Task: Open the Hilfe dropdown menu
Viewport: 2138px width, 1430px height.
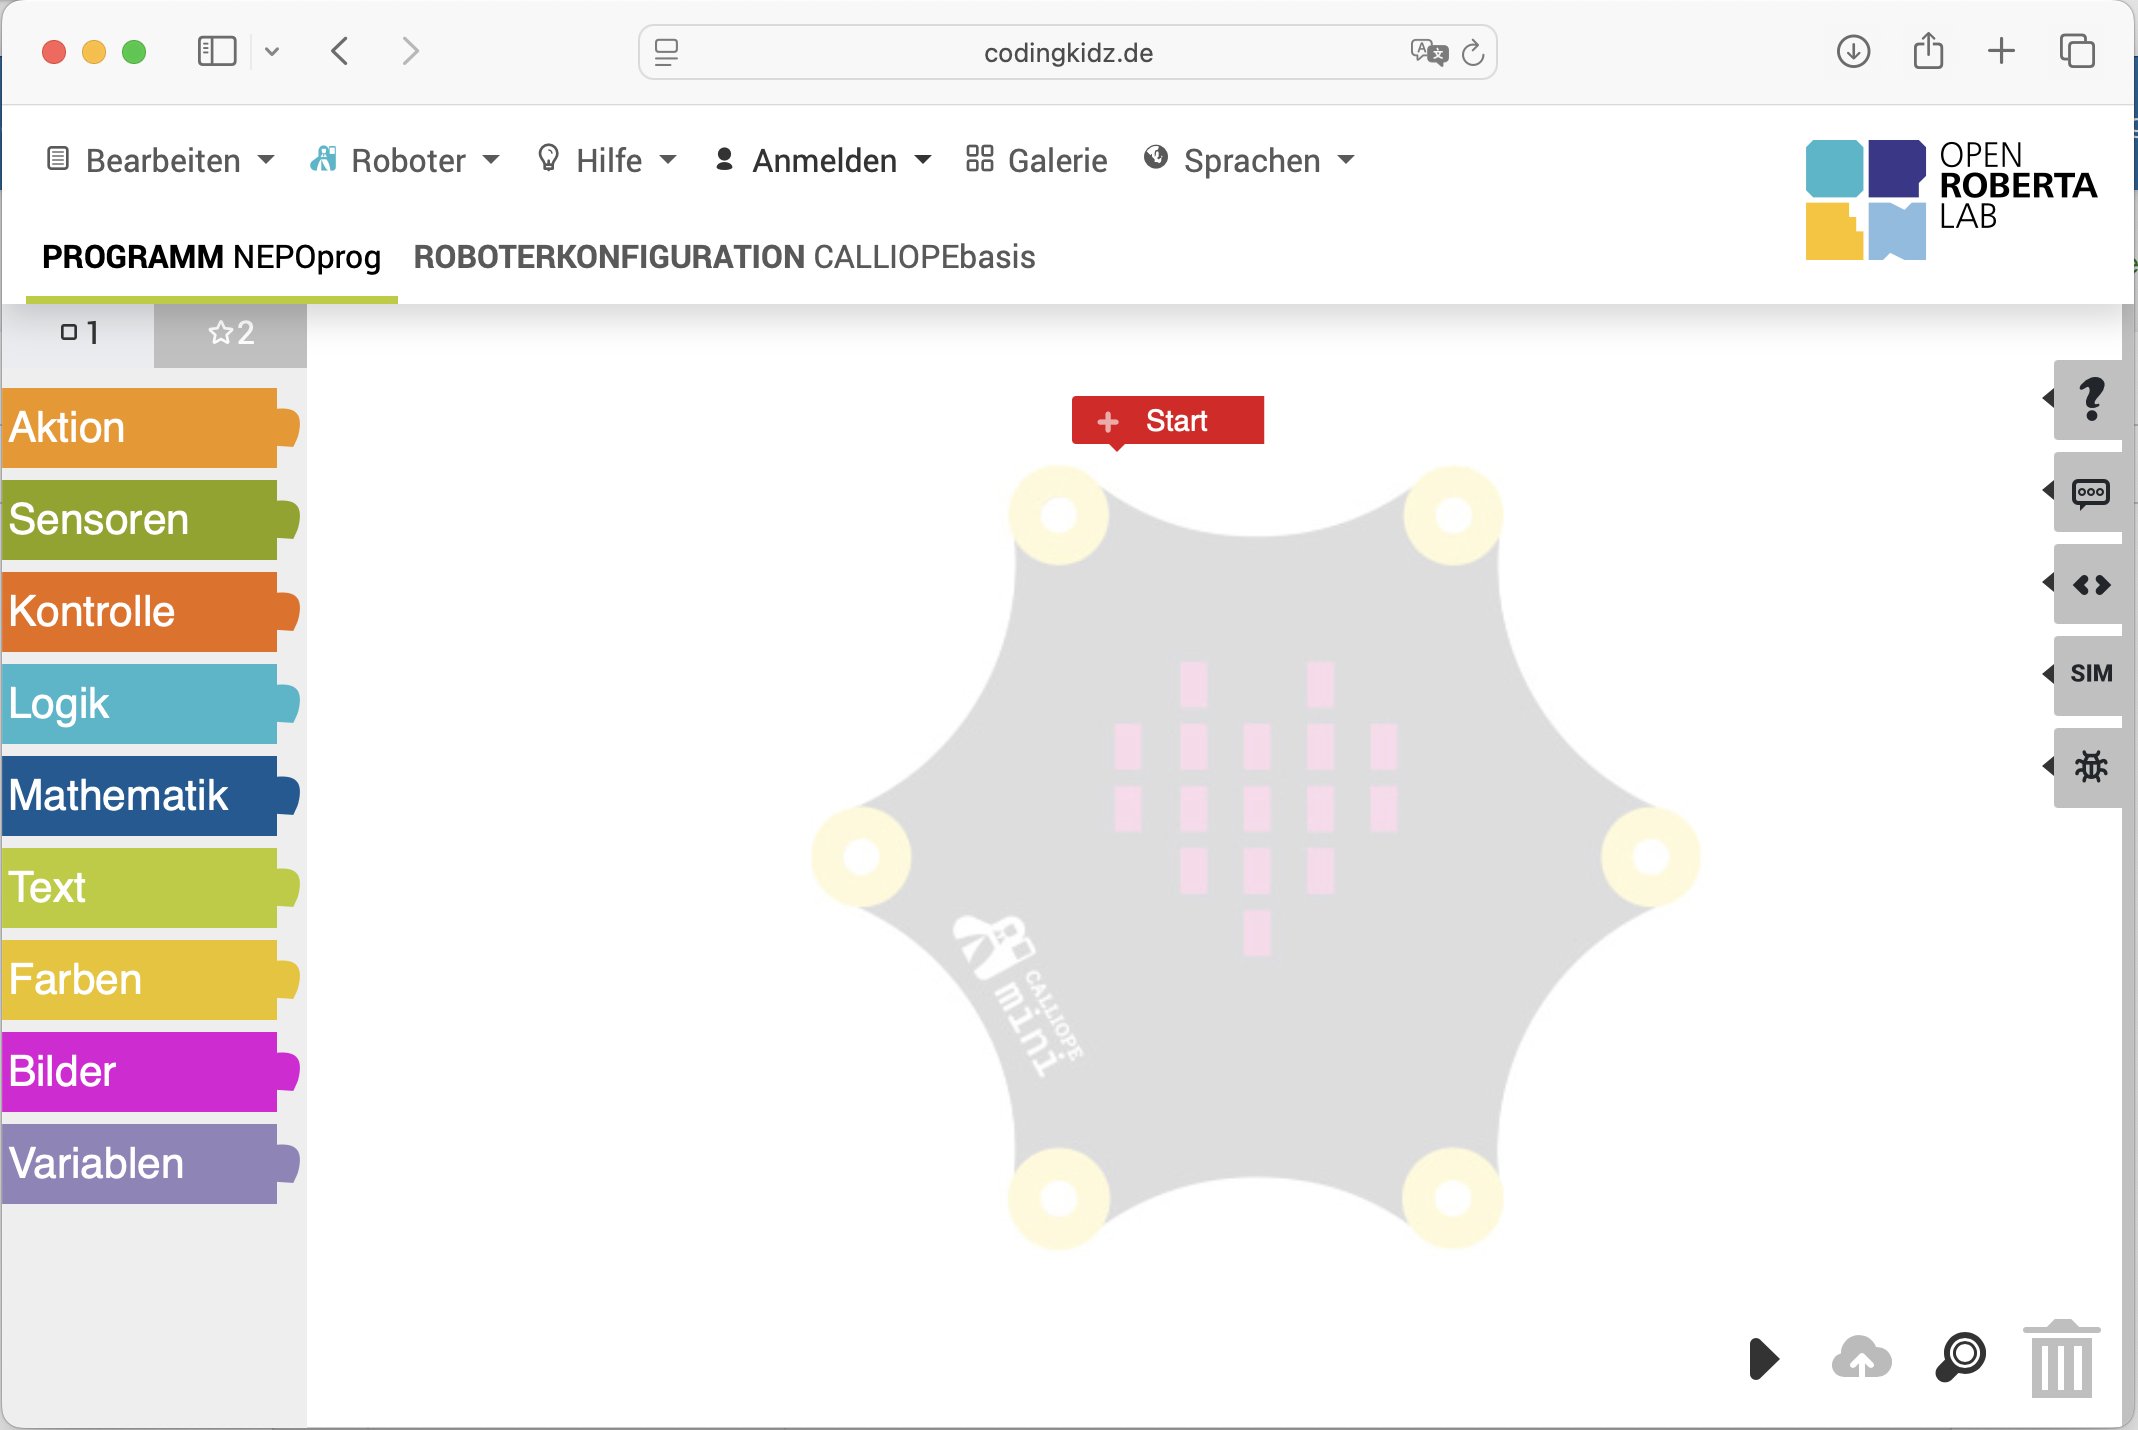Action: click(x=607, y=160)
